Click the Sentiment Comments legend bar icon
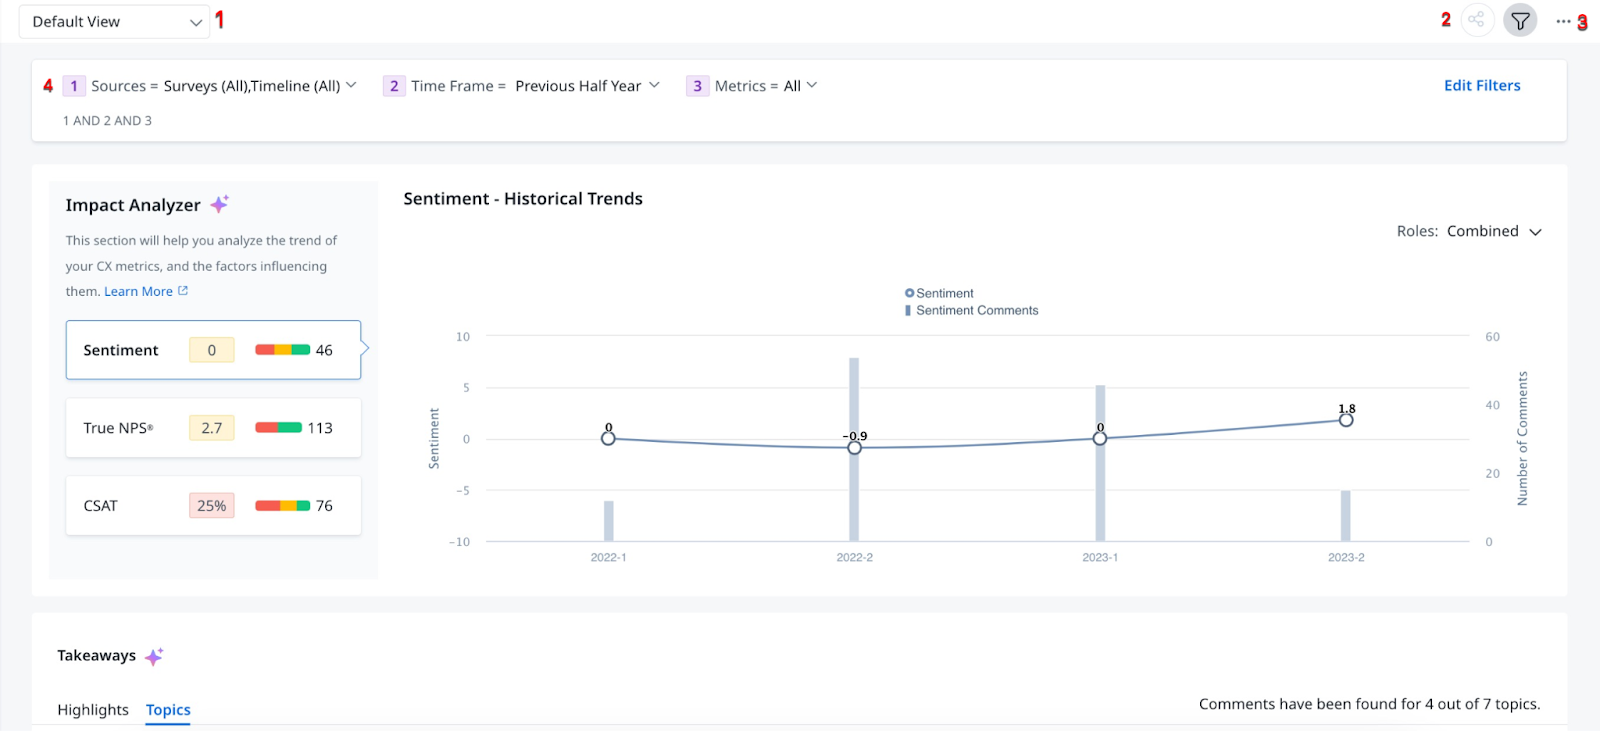Screen dimensions: 1600x731 point(908,310)
